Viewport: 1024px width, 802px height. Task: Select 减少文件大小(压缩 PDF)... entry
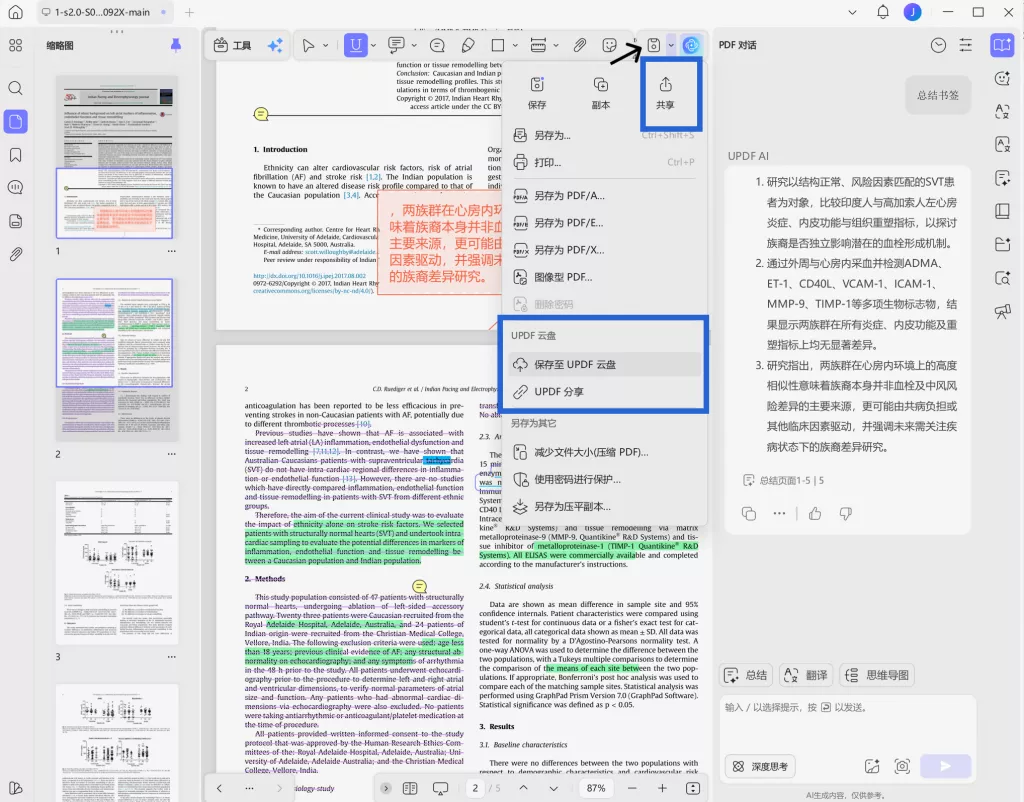[605, 452]
